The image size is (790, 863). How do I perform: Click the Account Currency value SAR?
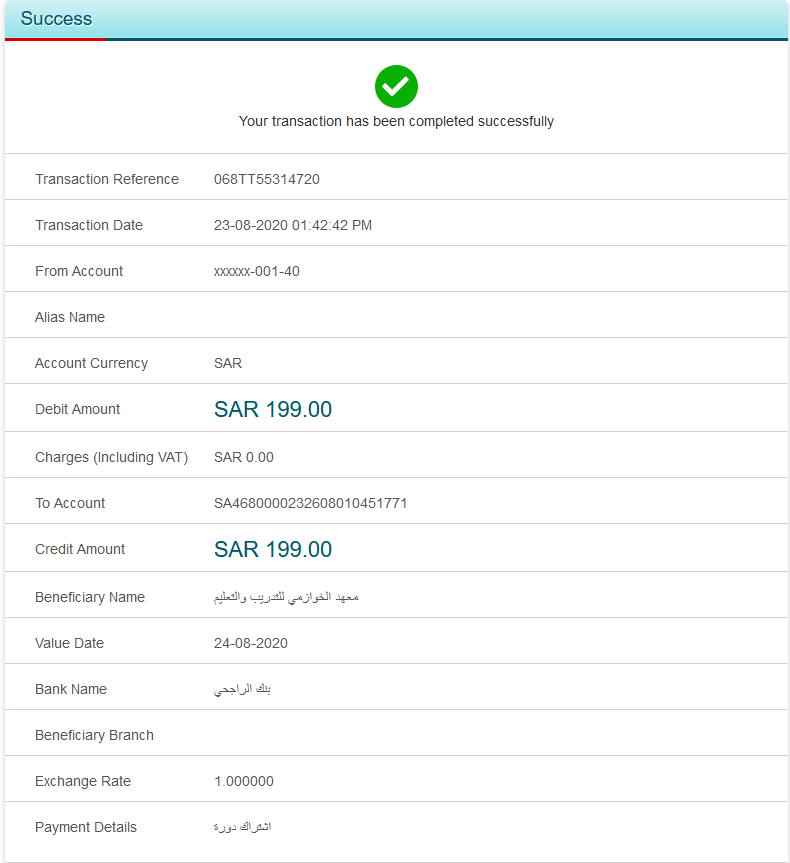pos(228,363)
